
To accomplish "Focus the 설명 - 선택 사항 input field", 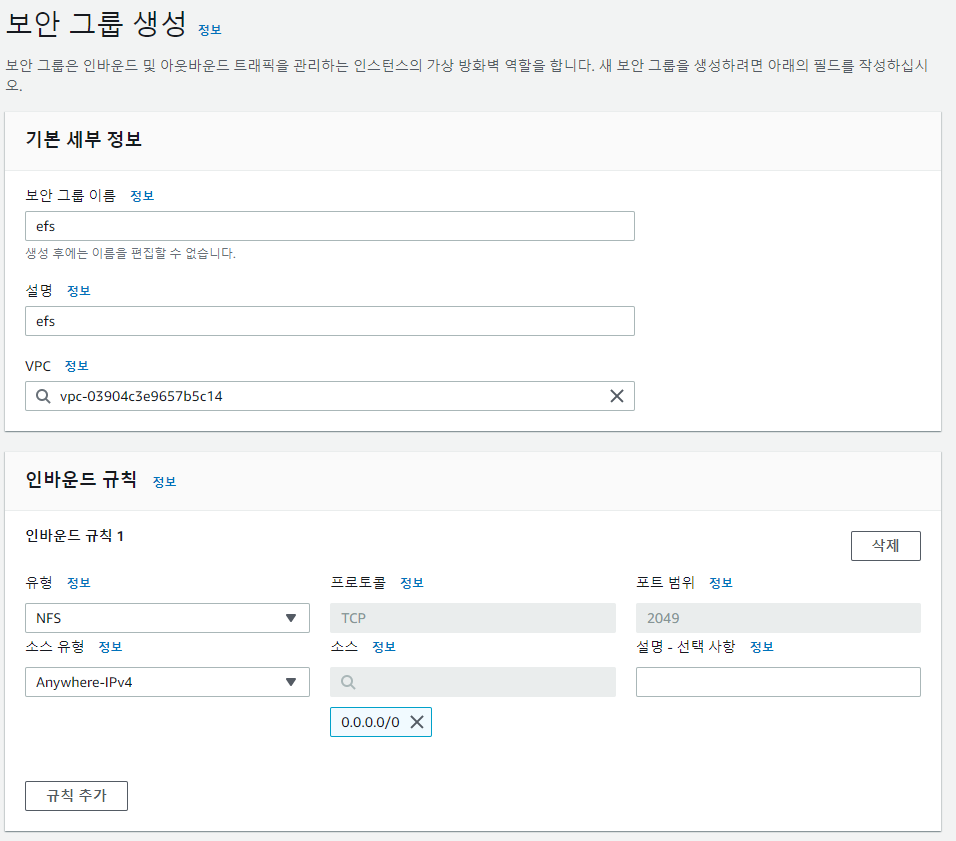I will pos(778,682).
